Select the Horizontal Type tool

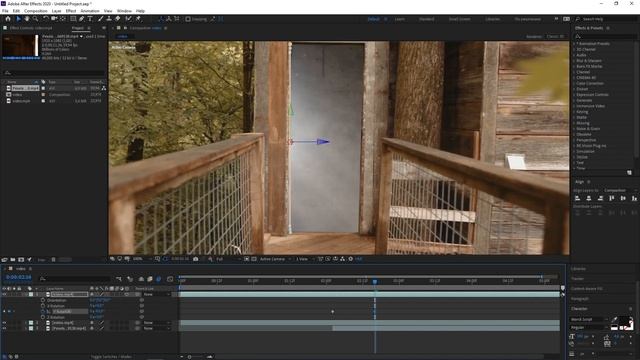90,19
